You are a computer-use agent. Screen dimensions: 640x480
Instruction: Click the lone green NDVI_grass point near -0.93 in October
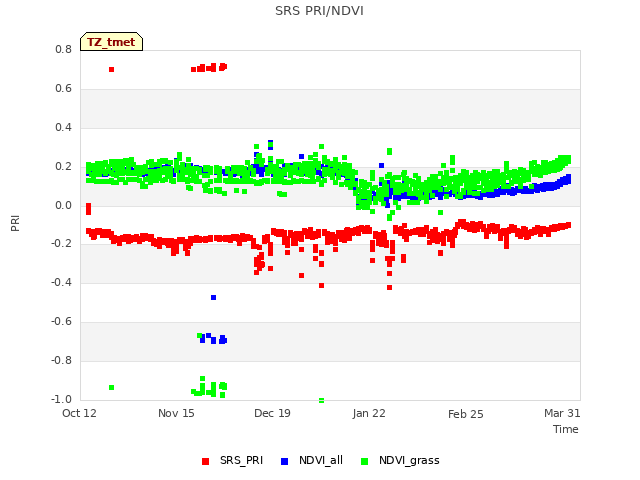click(111, 387)
